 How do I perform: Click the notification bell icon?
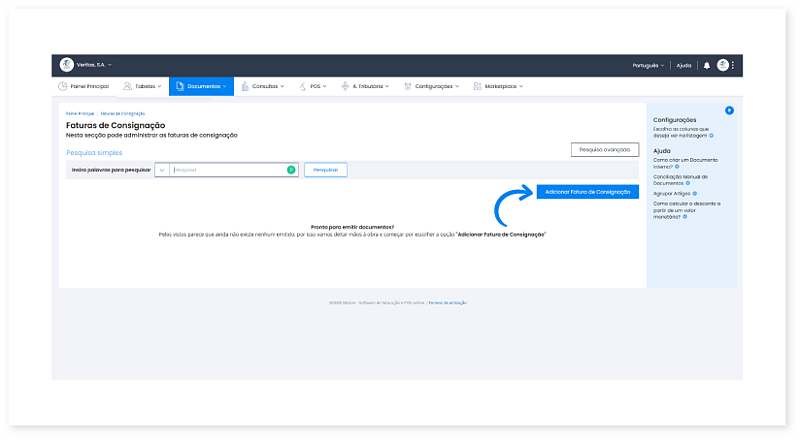point(707,65)
